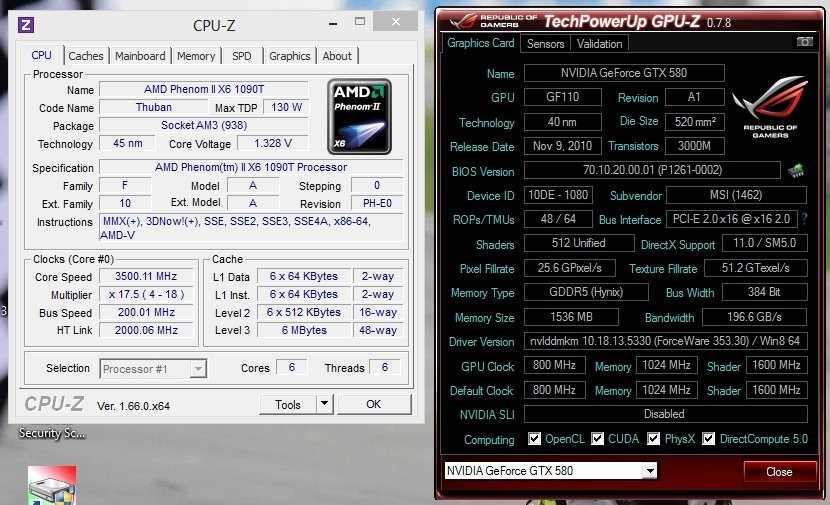Open the About tab in CPU-Z
The image size is (830, 505).
click(x=337, y=56)
